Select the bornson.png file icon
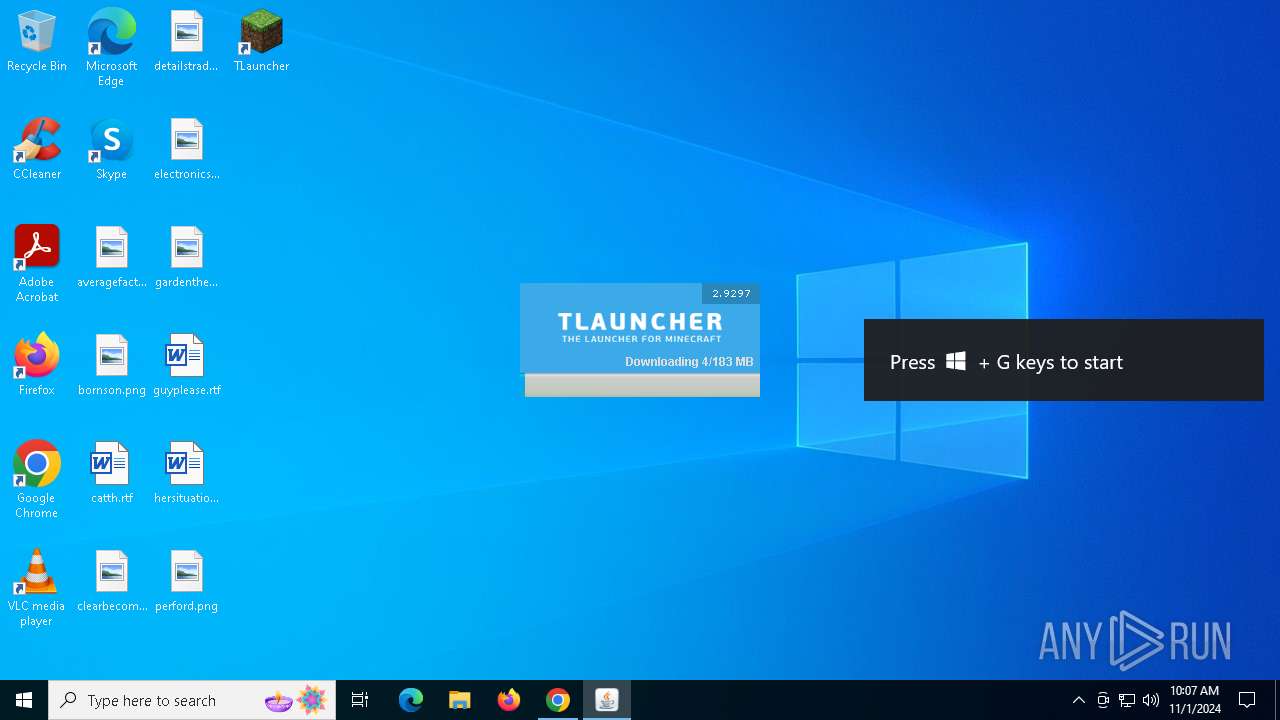The image size is (1280, 720). [111, 366]
